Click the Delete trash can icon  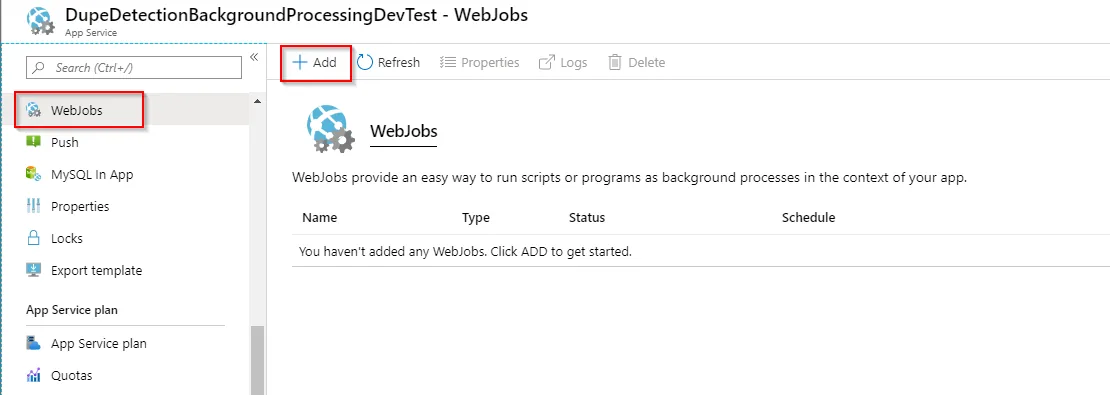(614, 62)
